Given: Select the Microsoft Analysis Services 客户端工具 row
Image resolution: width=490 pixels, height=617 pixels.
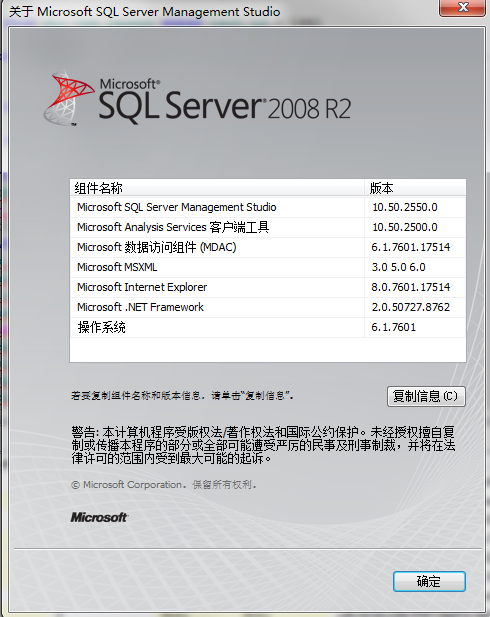Looking at the screenshot, I should pos(268,227).
